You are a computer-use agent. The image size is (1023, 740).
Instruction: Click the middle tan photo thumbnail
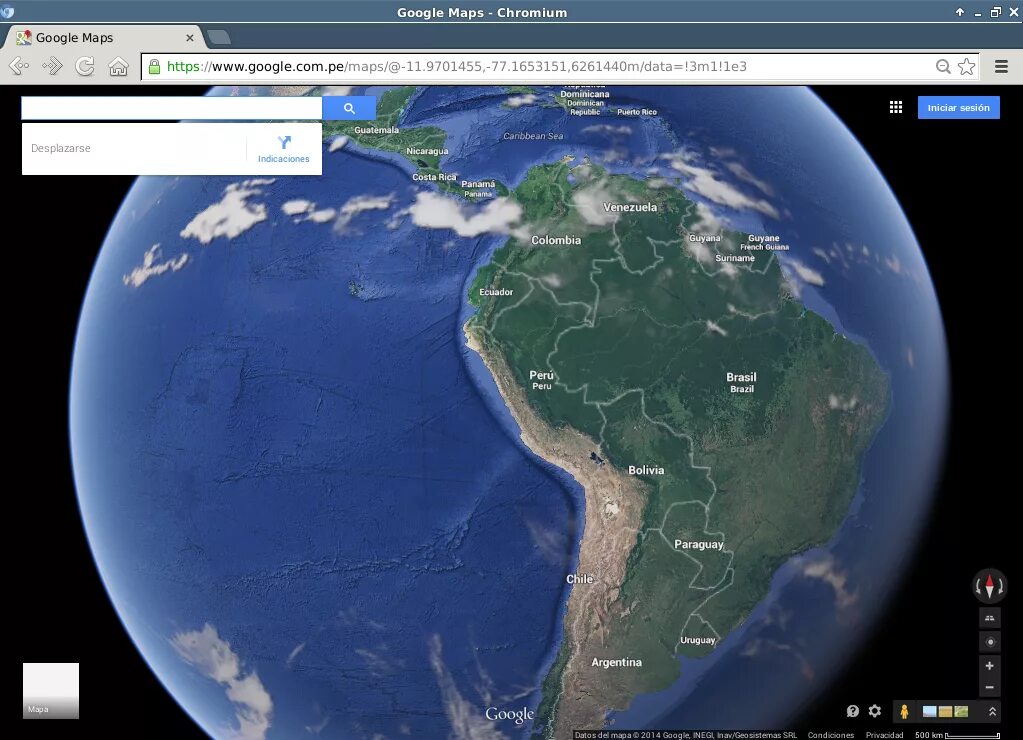[x=945, y=711]
